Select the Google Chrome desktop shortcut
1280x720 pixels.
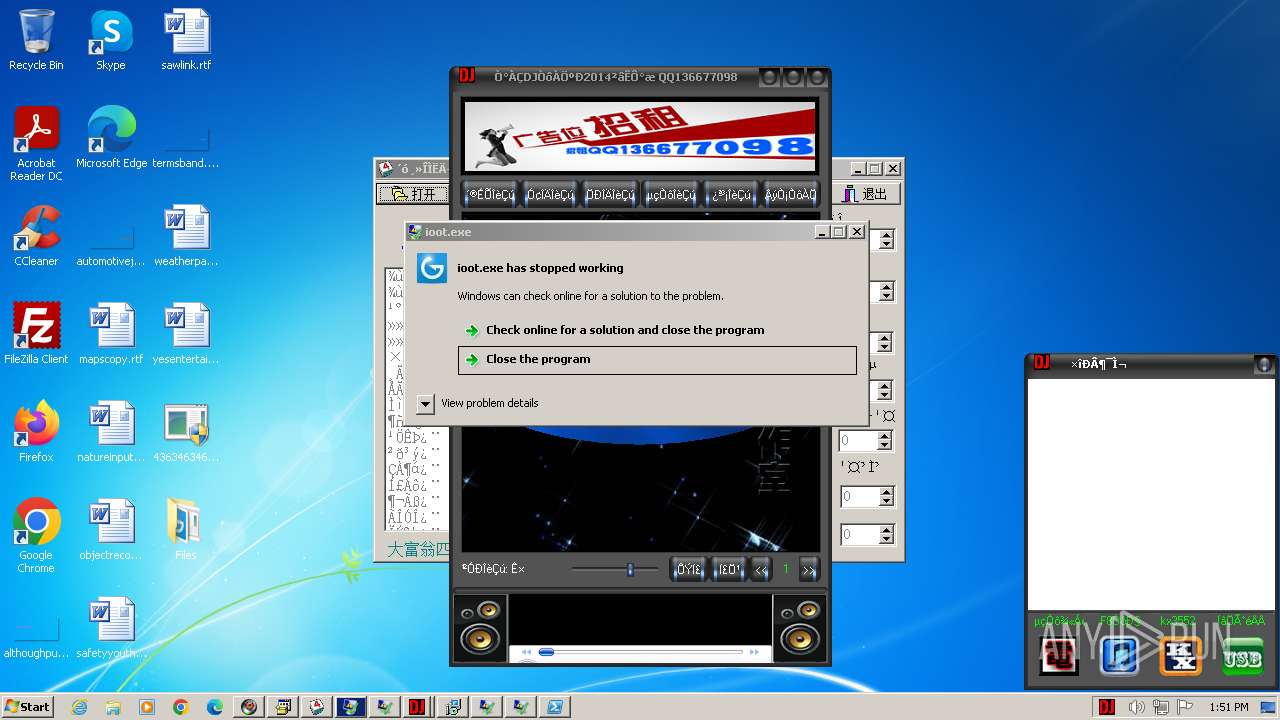[x=36, y=536]
